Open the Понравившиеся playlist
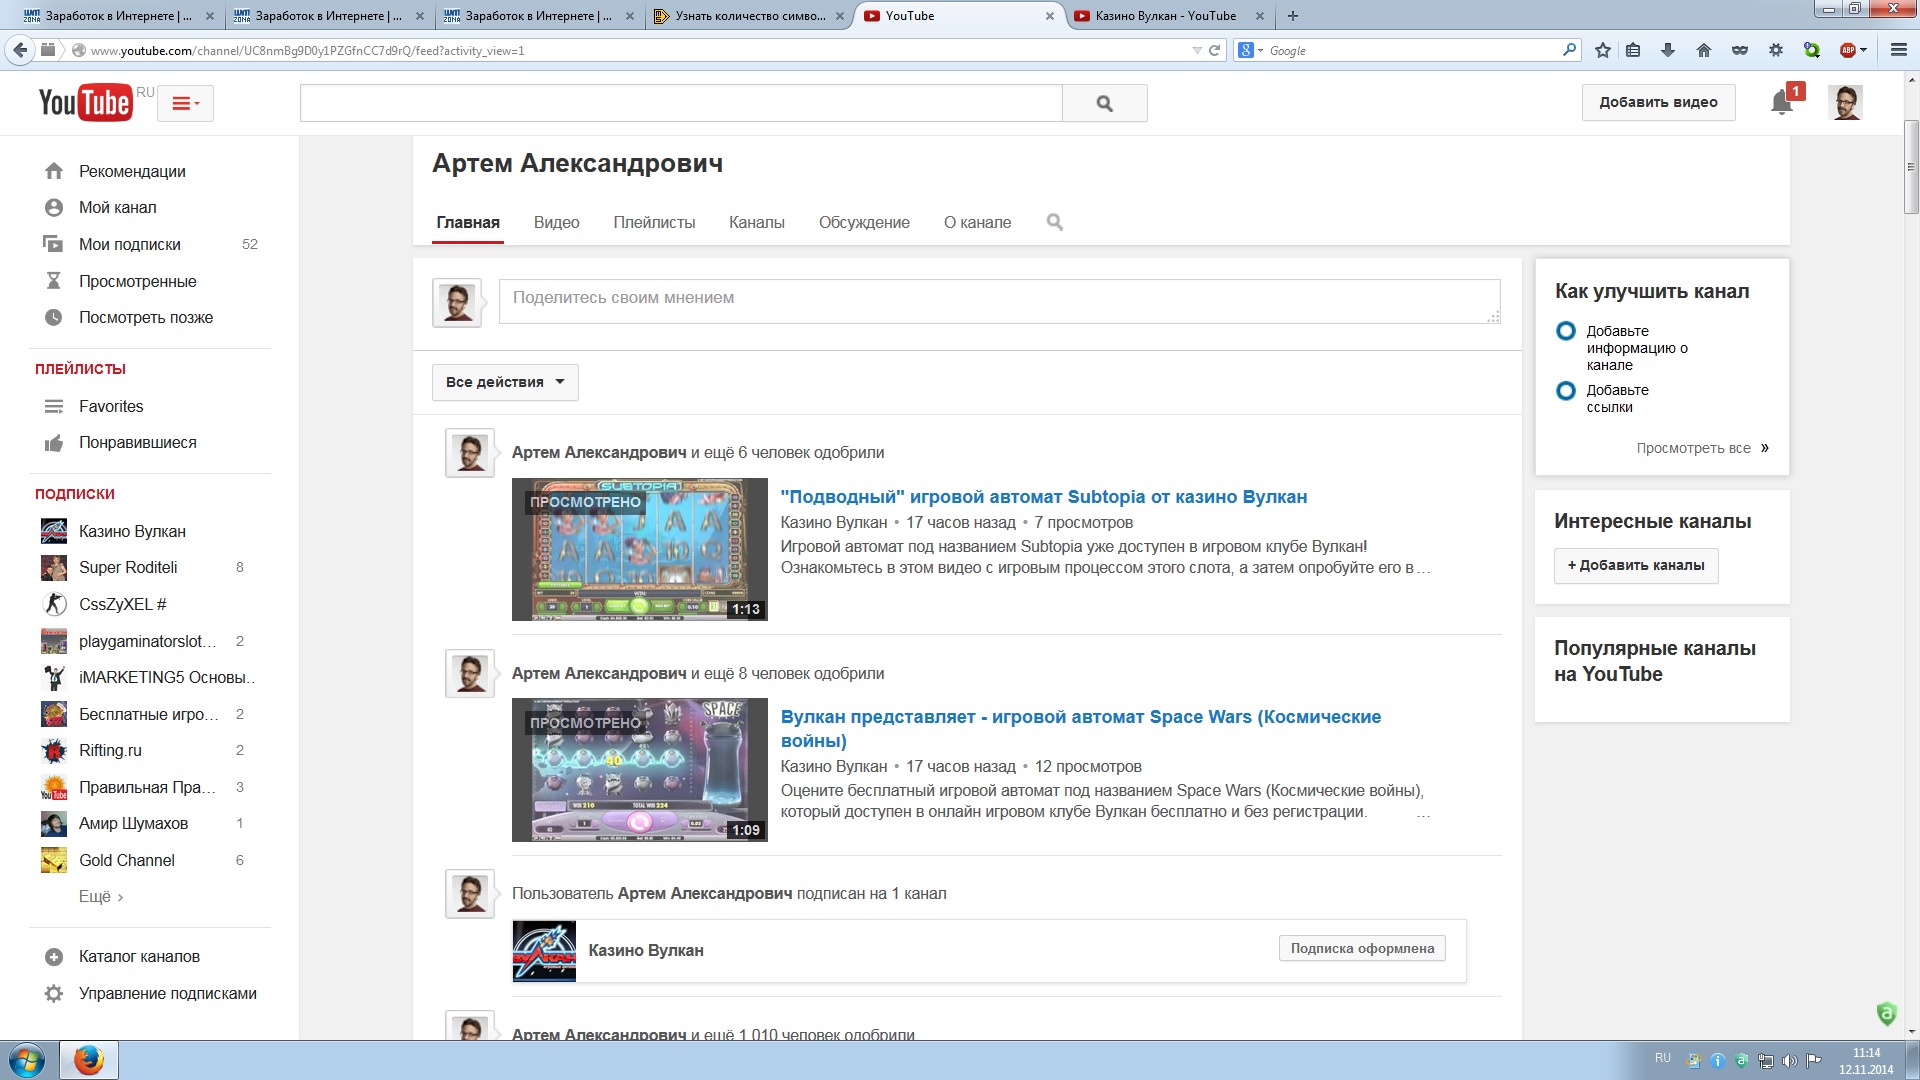 (x=137, y=442)
